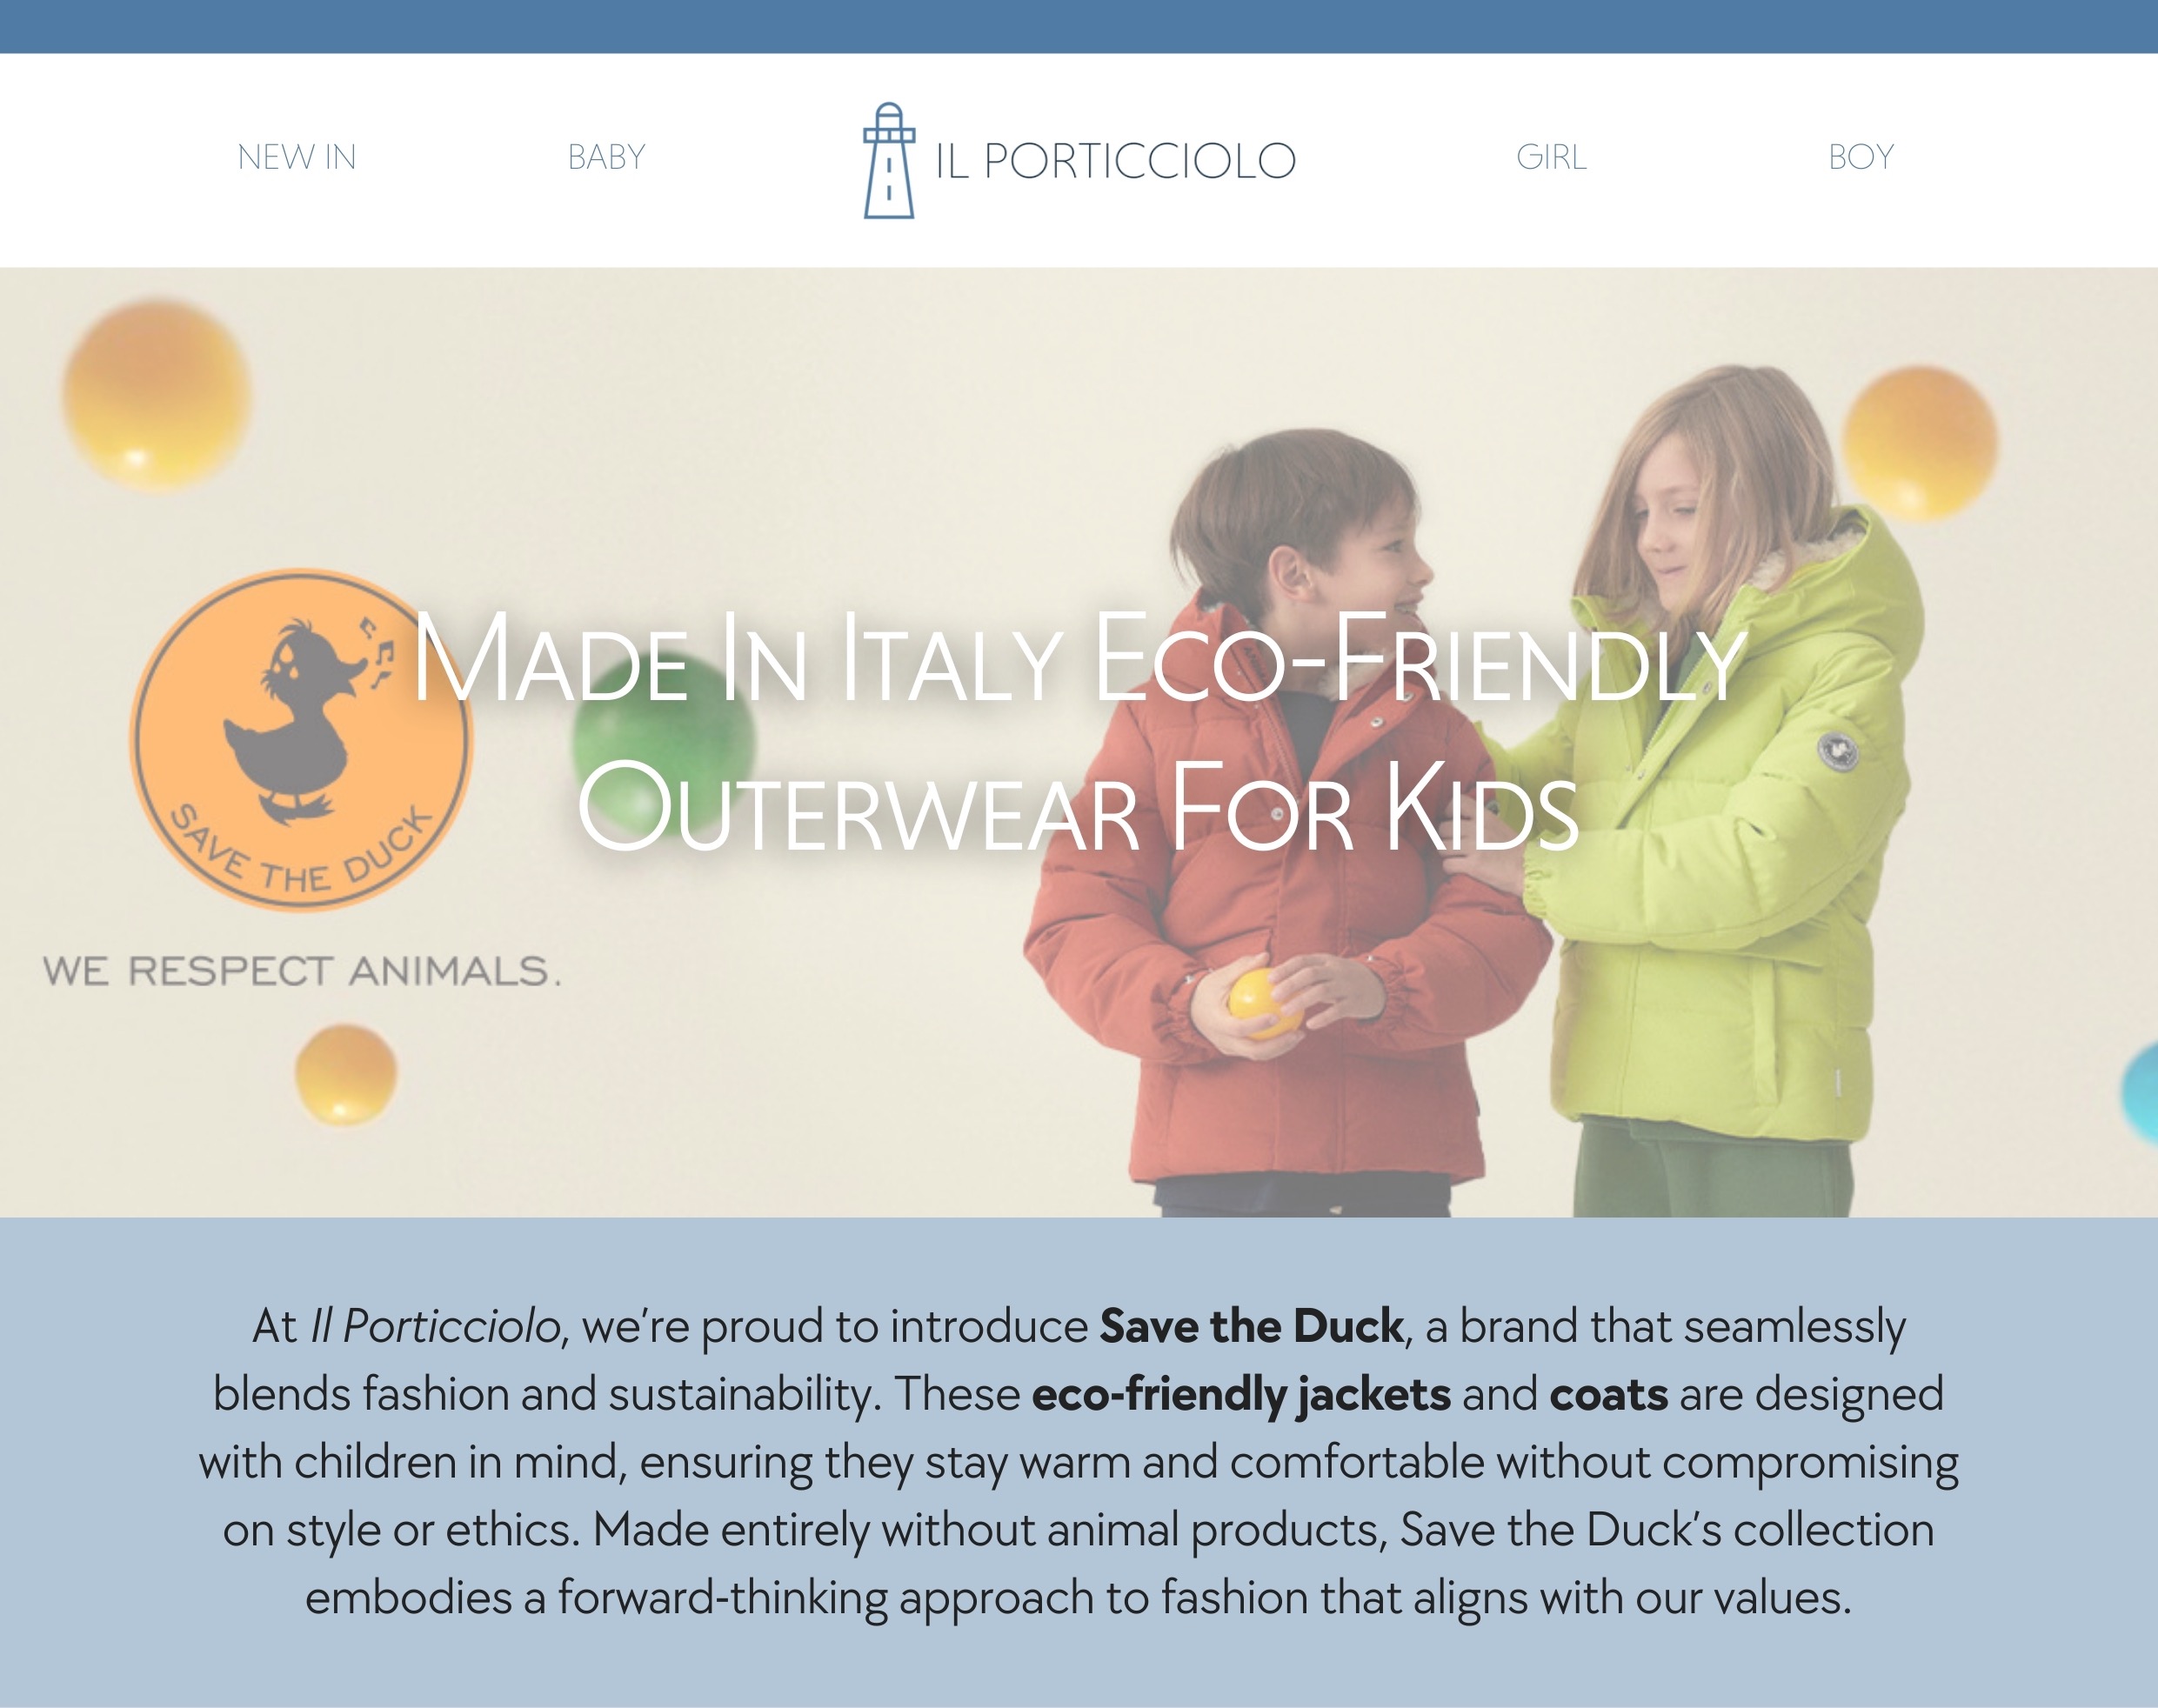This screenshot has width=2158, height=1708.
Task: Open the NEW IN menu
Action: 296,157
